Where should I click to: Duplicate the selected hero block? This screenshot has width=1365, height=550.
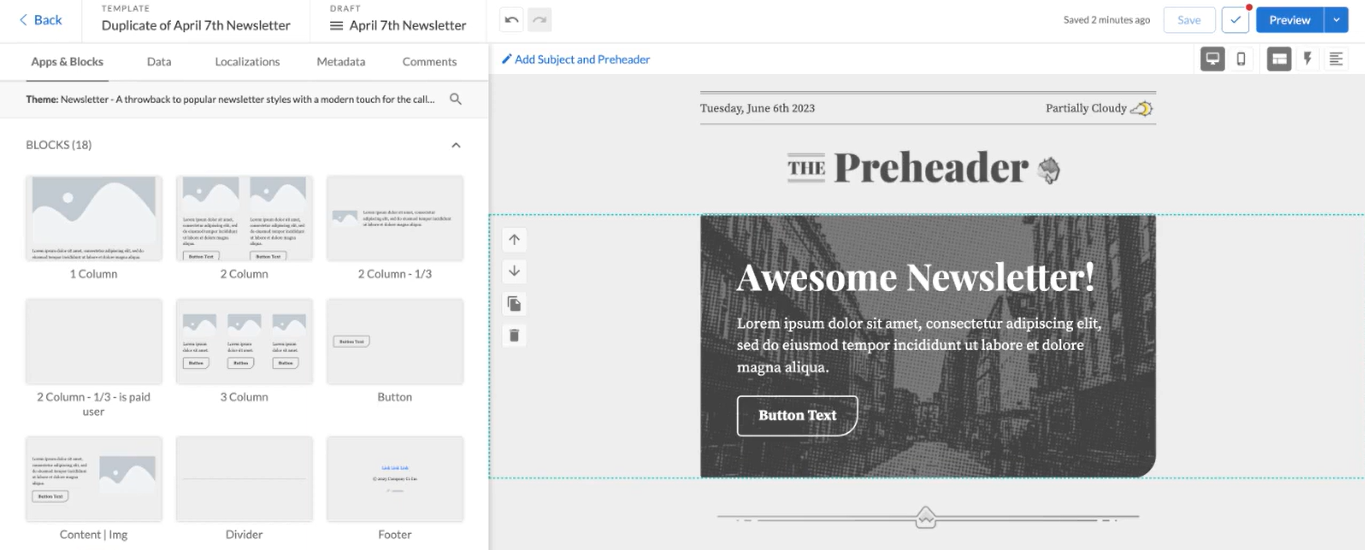point(514,303)
